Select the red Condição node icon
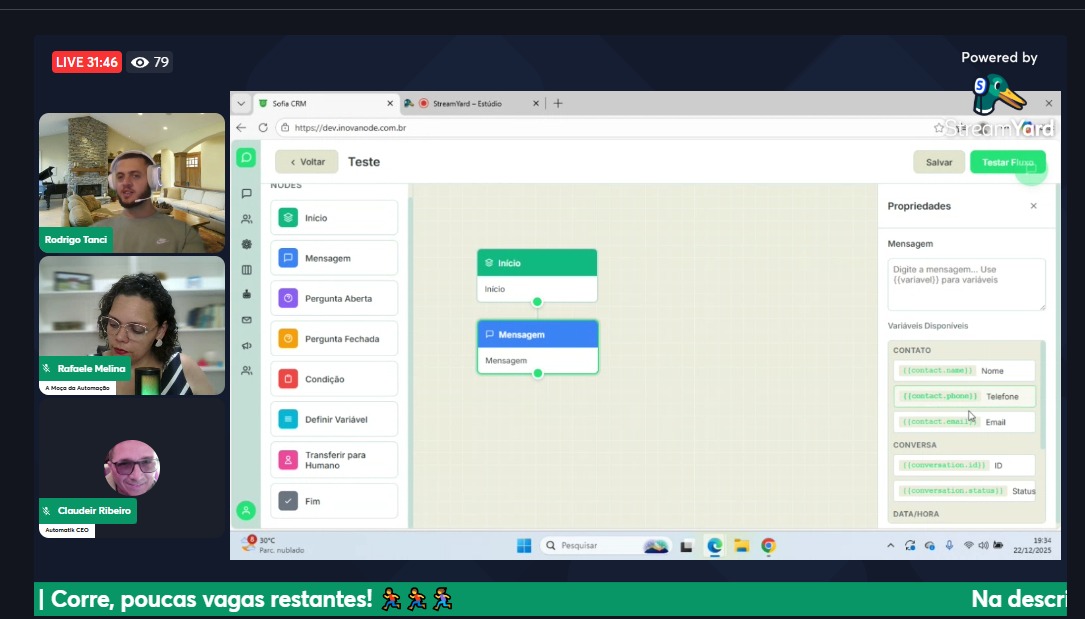 click(x=288, y=379)
